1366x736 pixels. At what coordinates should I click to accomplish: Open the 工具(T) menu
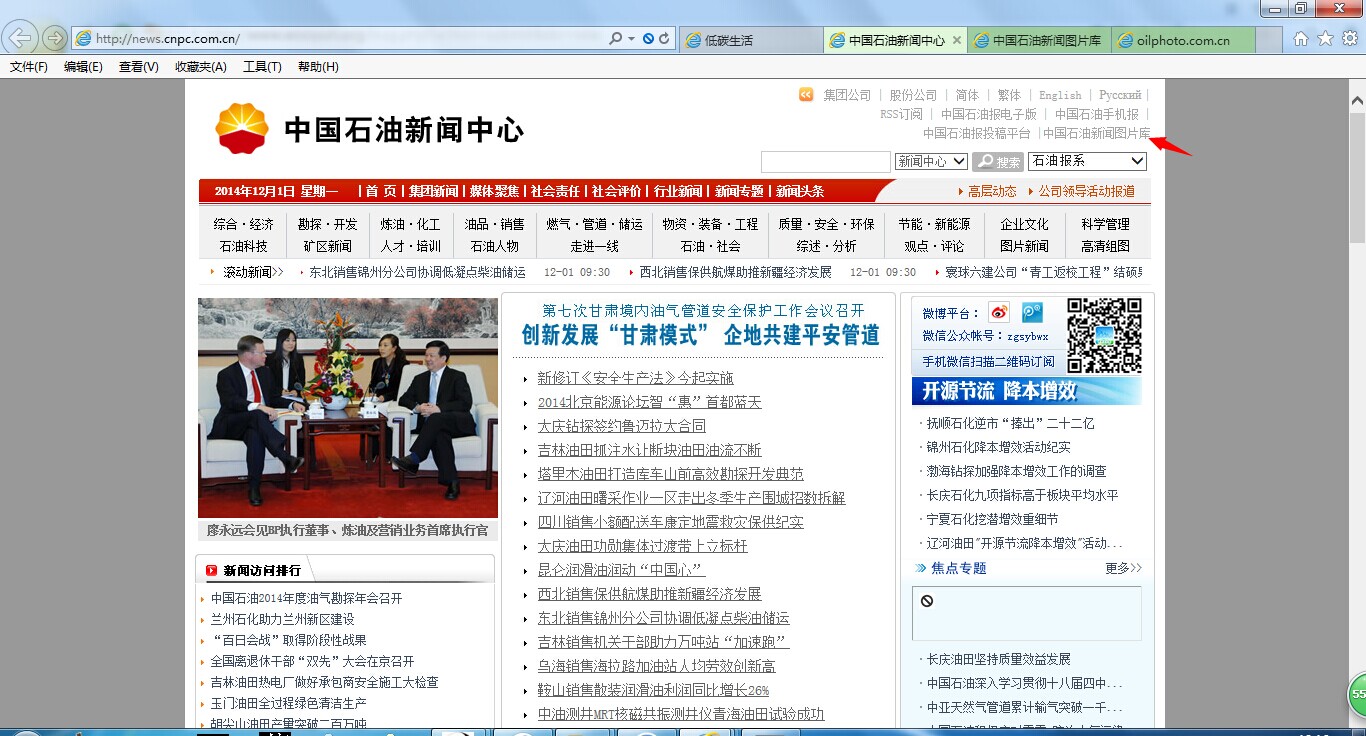[262, 67]
